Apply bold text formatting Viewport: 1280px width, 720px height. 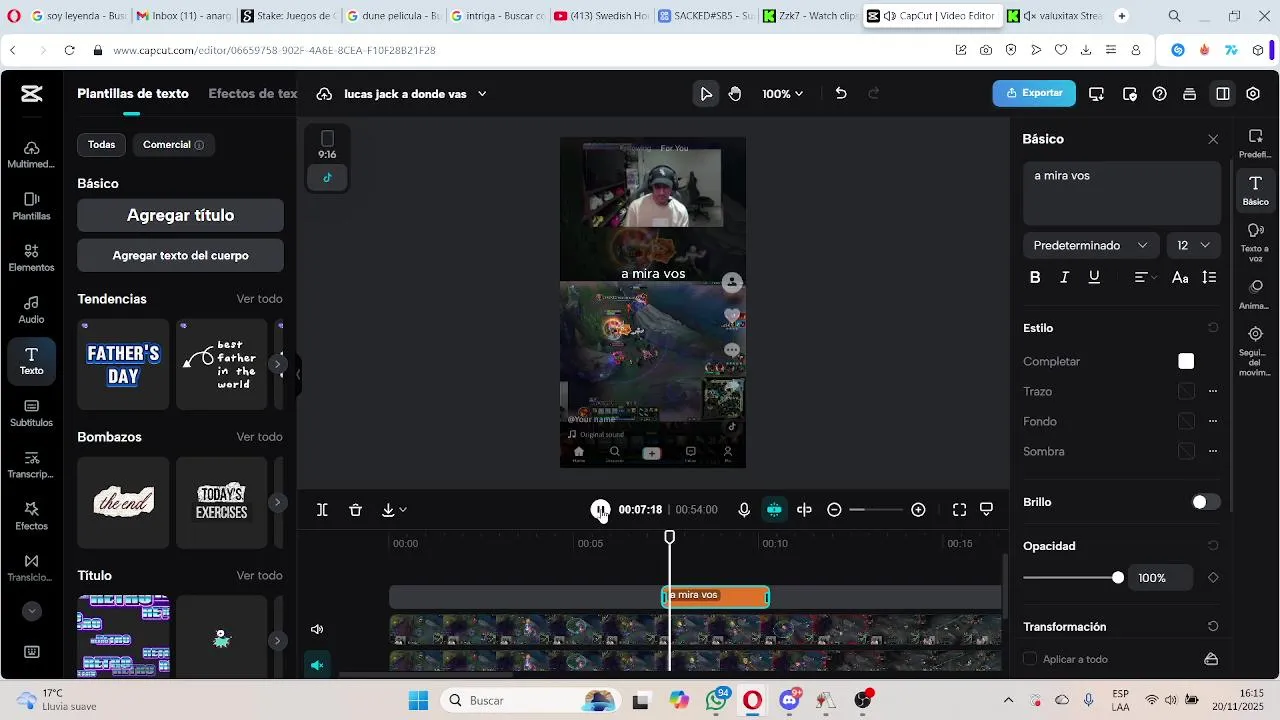(1035, 277)
